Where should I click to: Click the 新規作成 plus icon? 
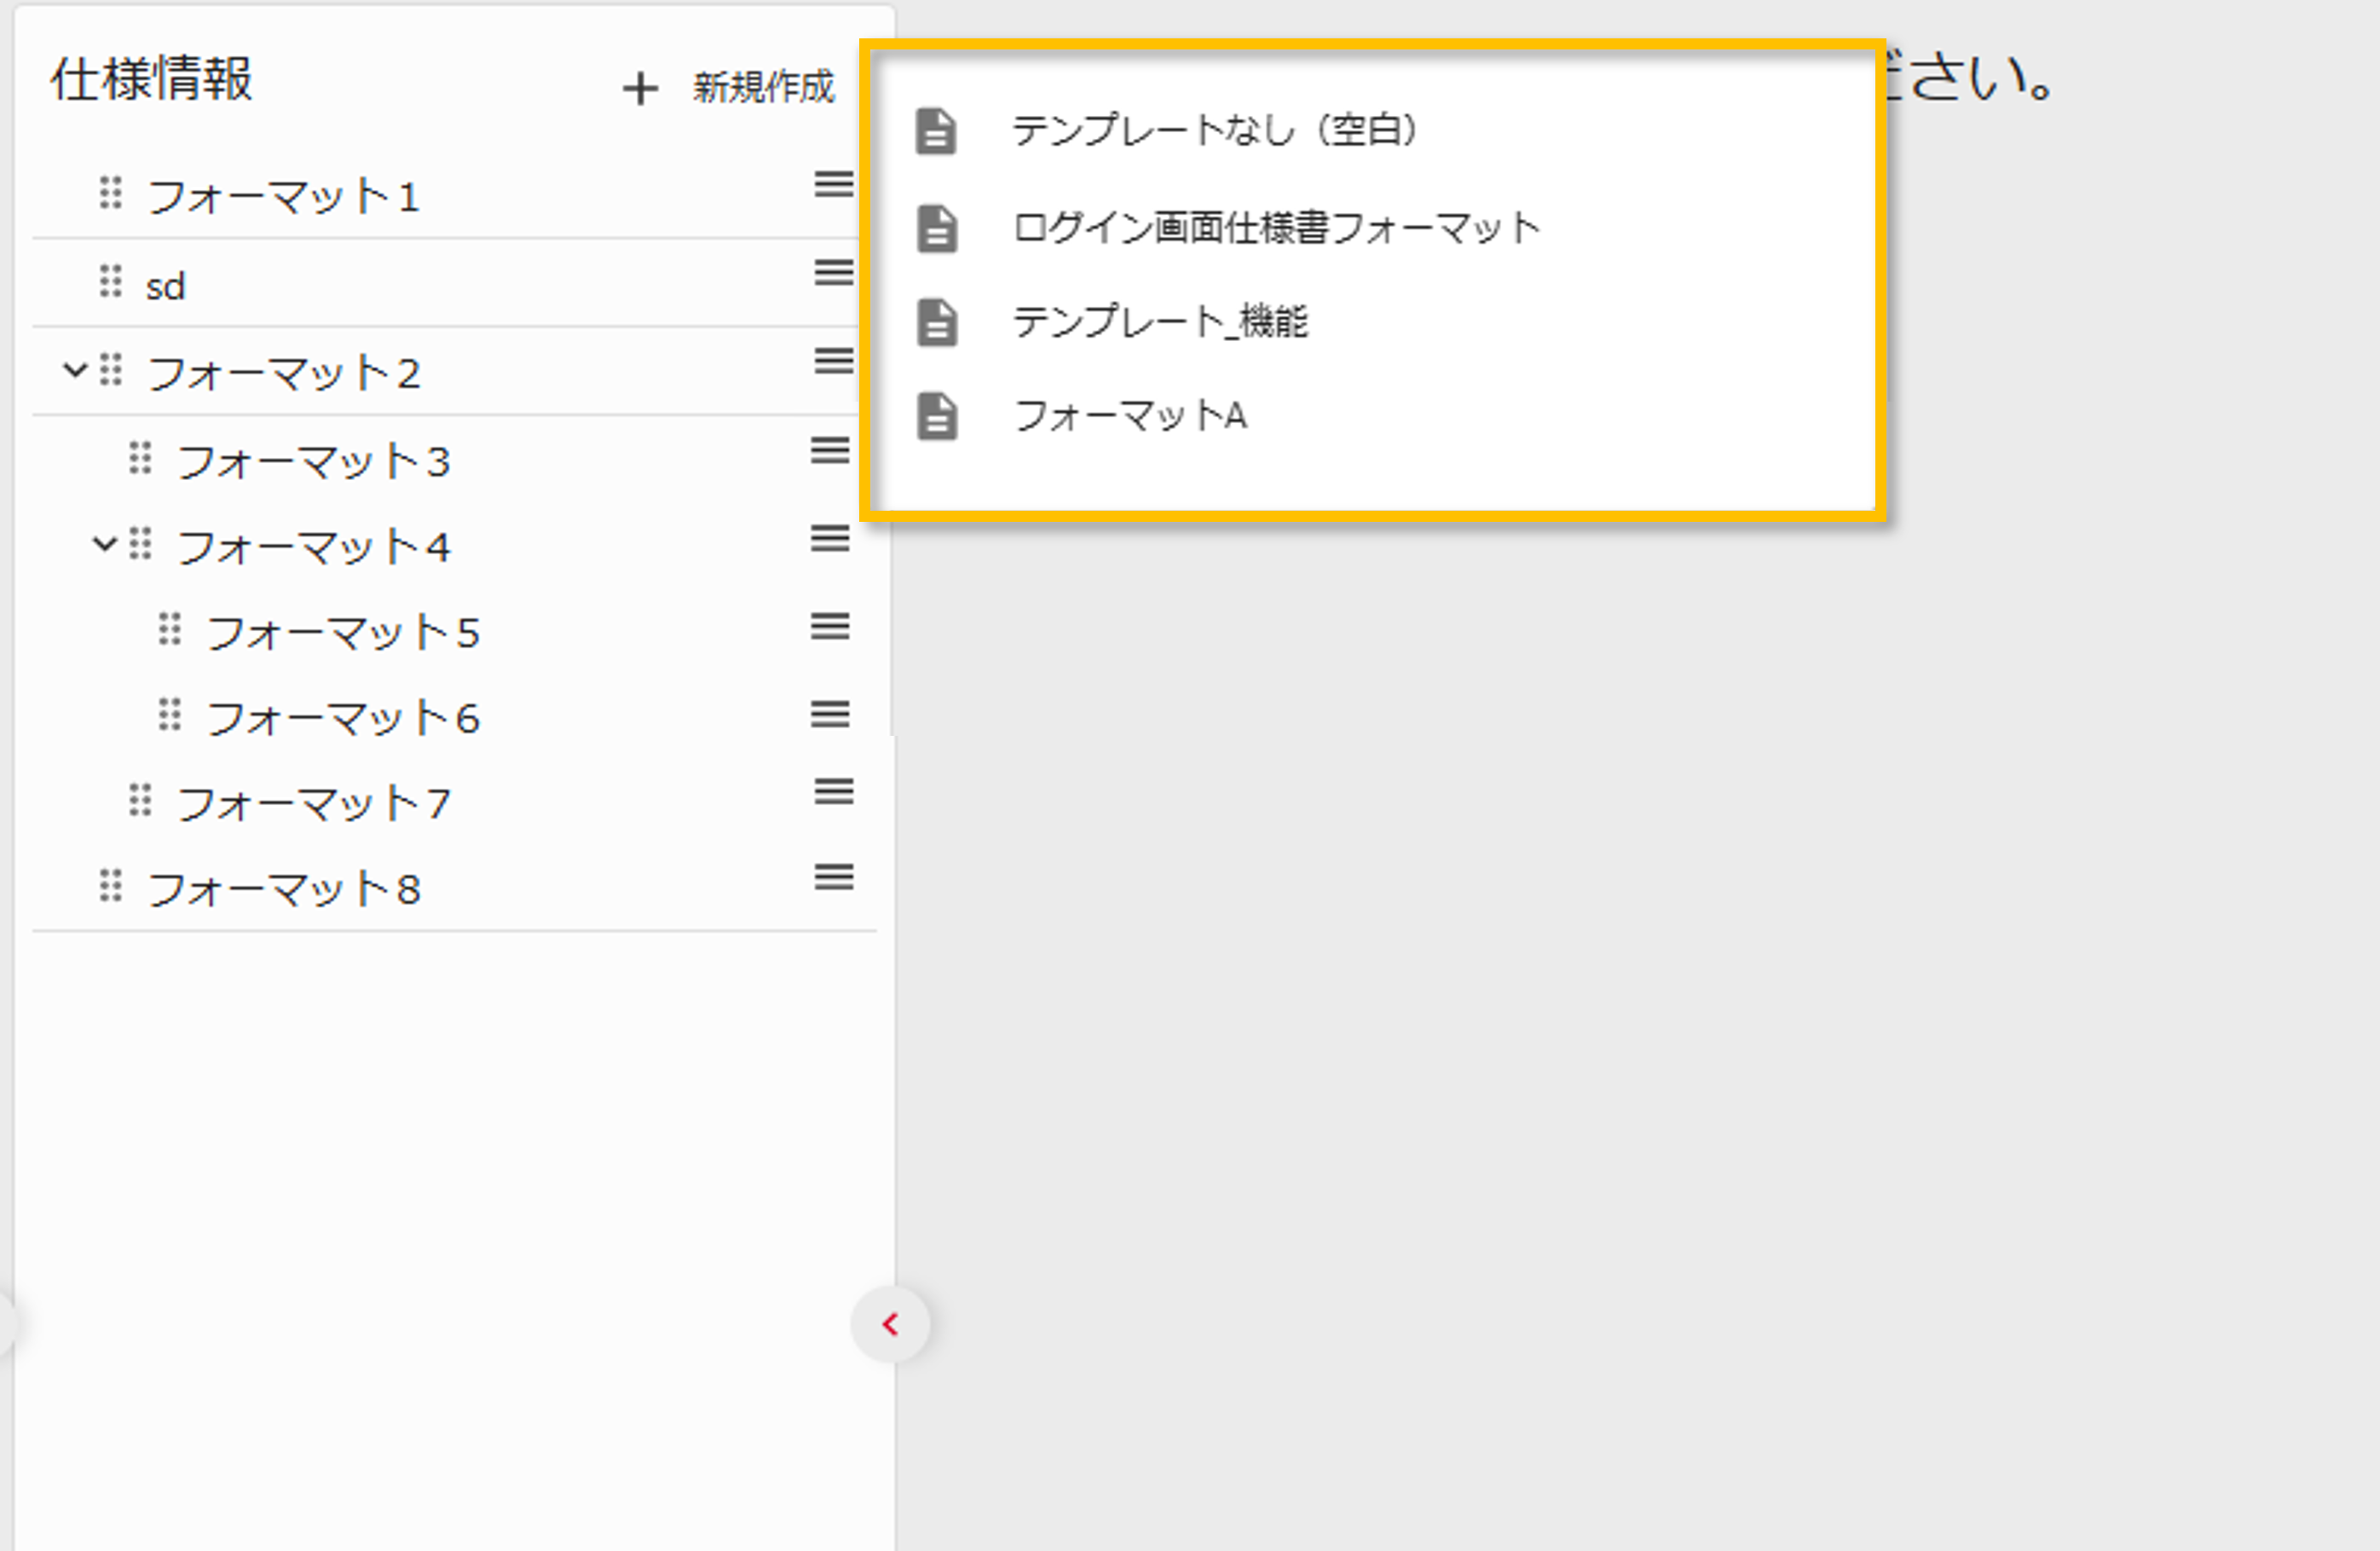[640, 88]
